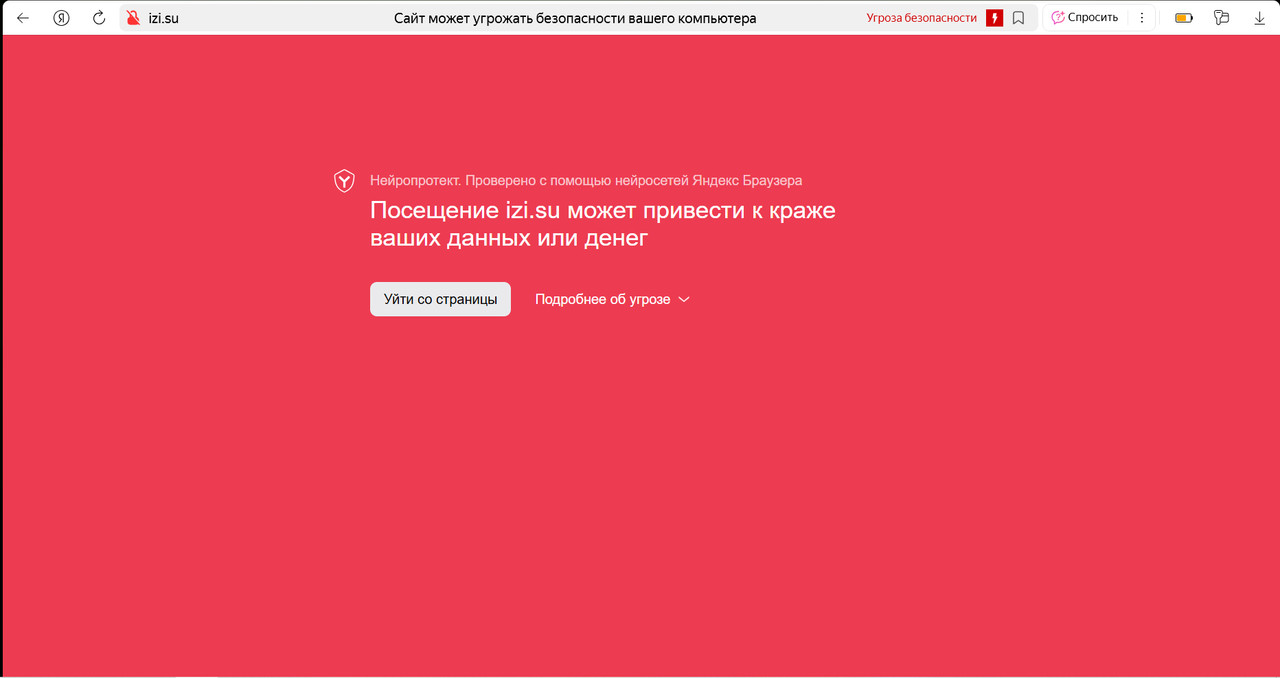
Task: Click the red lightning Protect icon
Action: 994,18
